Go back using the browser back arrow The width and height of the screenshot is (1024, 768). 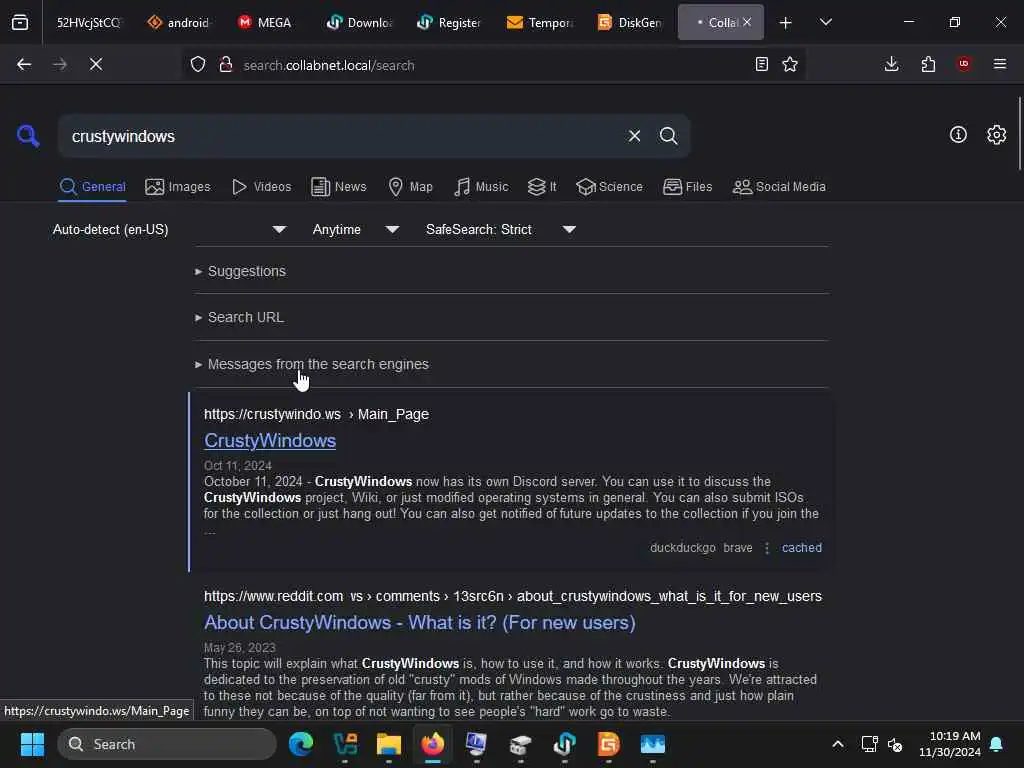[24, 64]
